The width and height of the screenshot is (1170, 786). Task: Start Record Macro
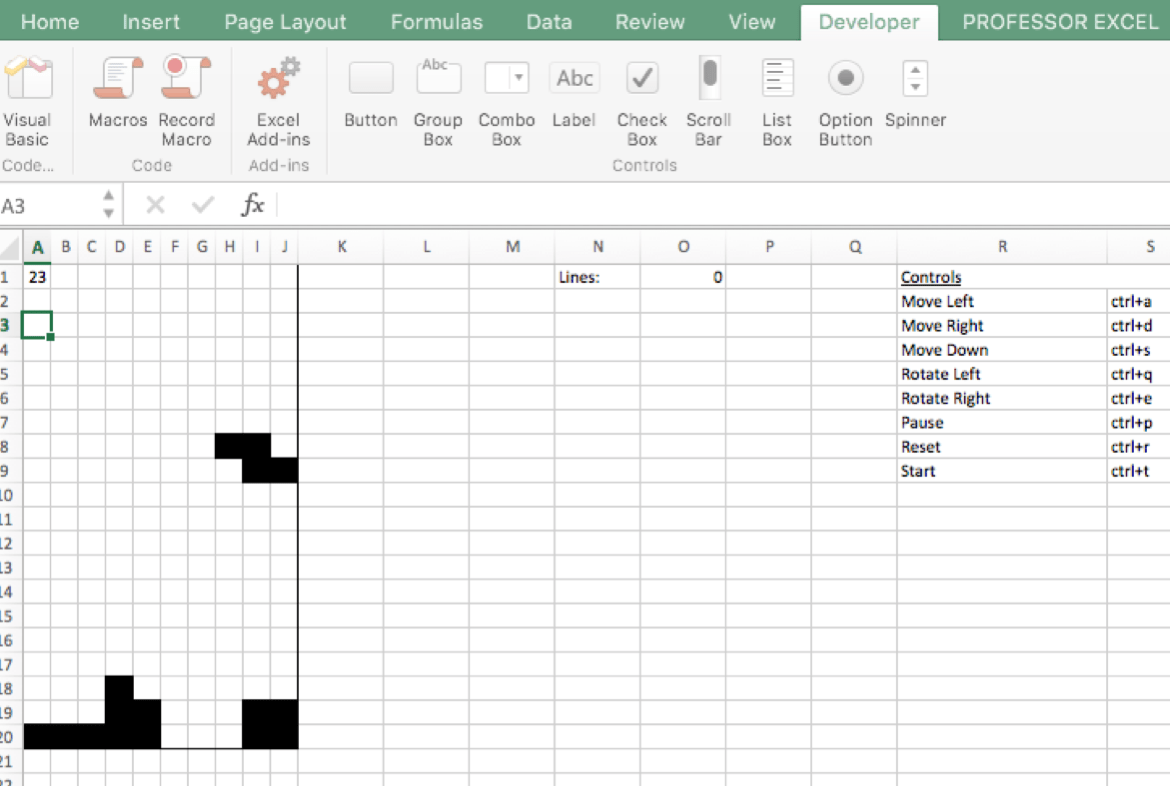[x=186, y=100]
